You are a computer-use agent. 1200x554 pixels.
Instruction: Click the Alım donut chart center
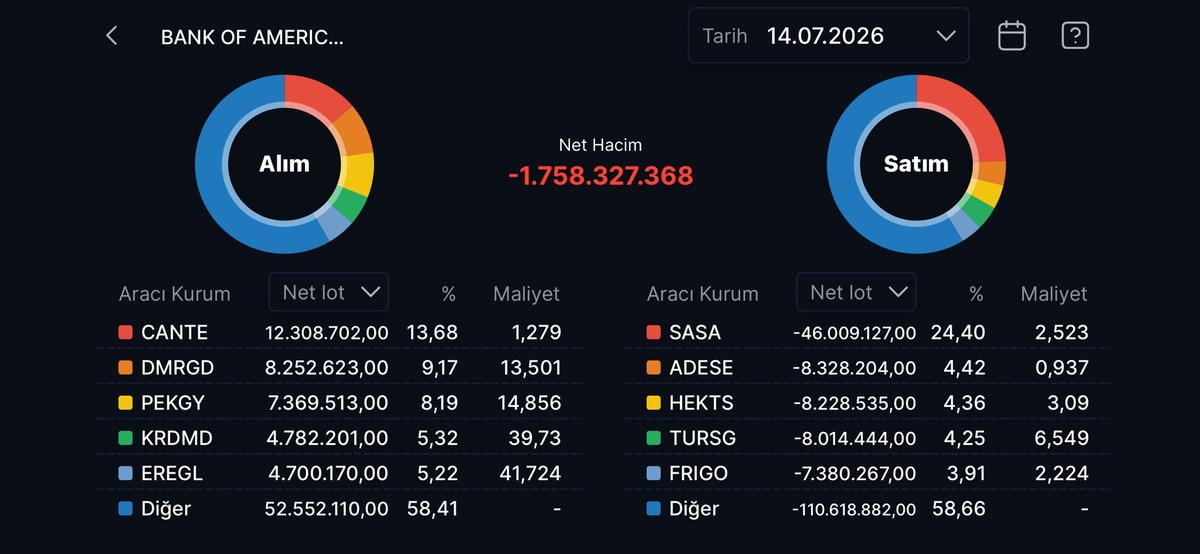tap(284, 164)
